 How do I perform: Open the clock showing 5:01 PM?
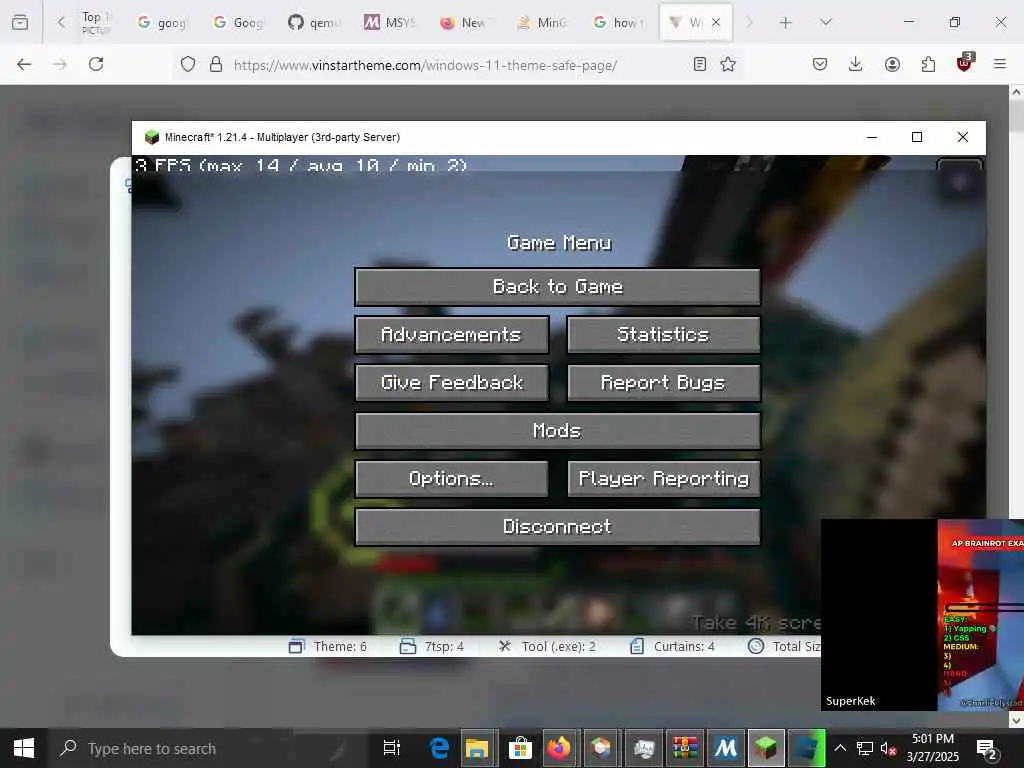[x=933, y=748]
